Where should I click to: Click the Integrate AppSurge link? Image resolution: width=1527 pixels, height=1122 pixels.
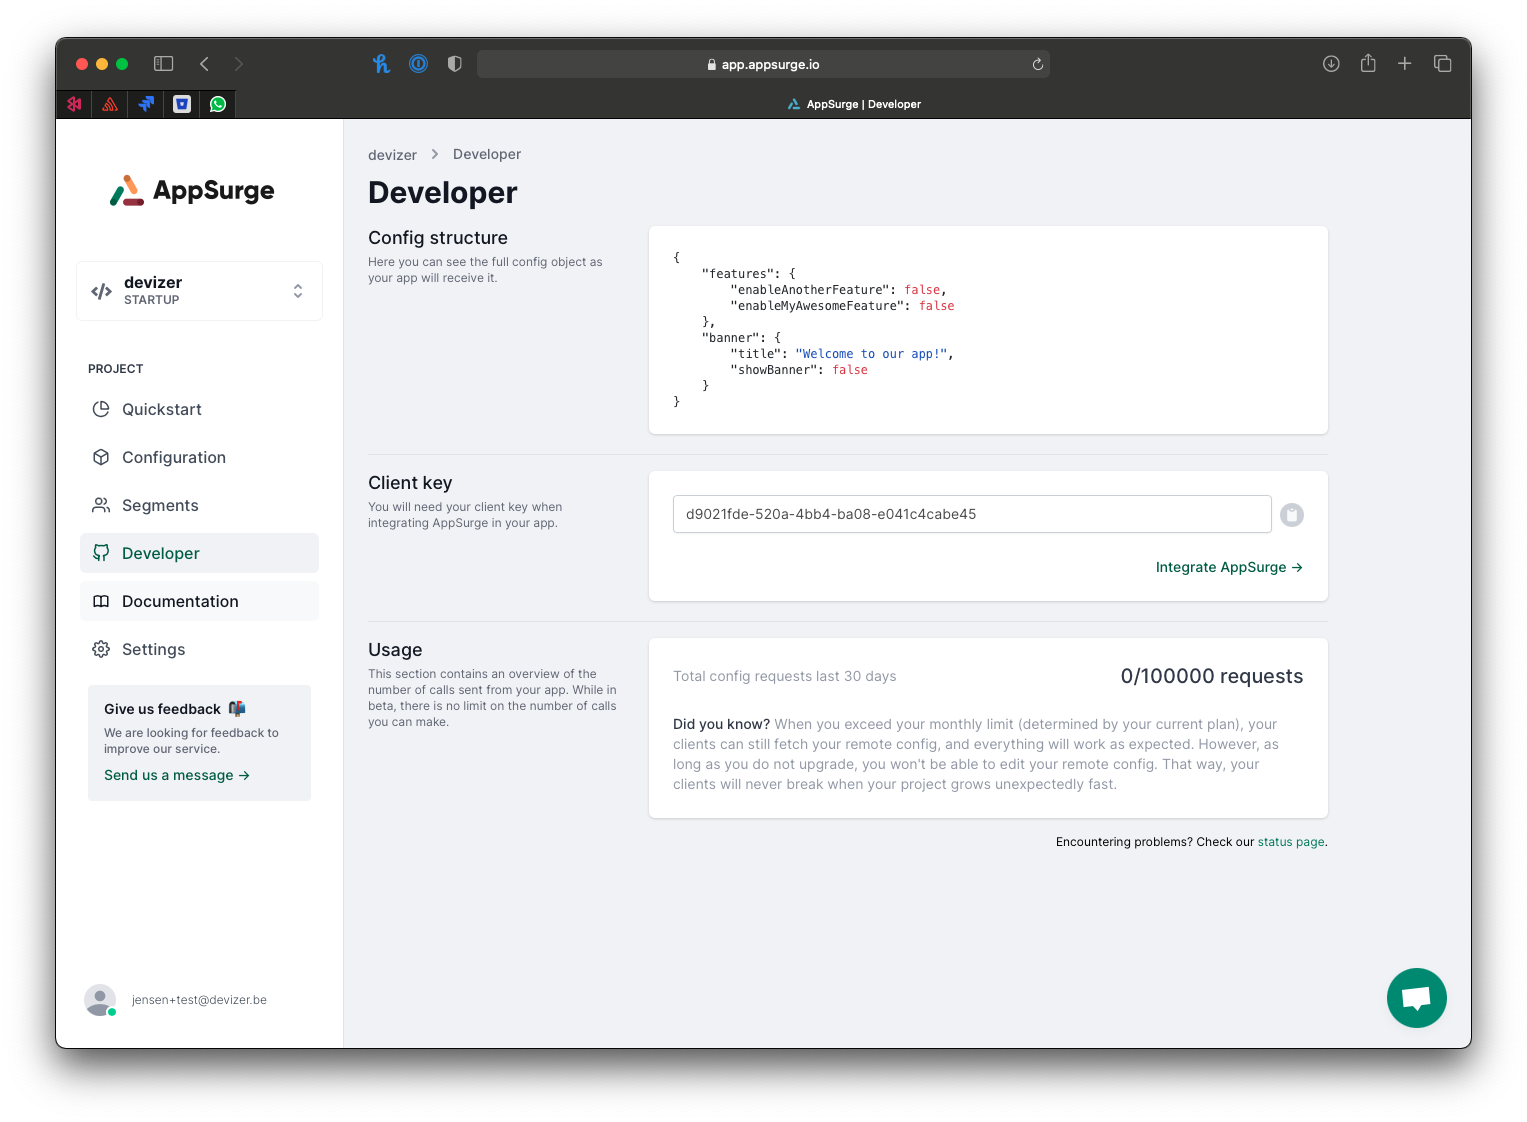click(1229, 567)
